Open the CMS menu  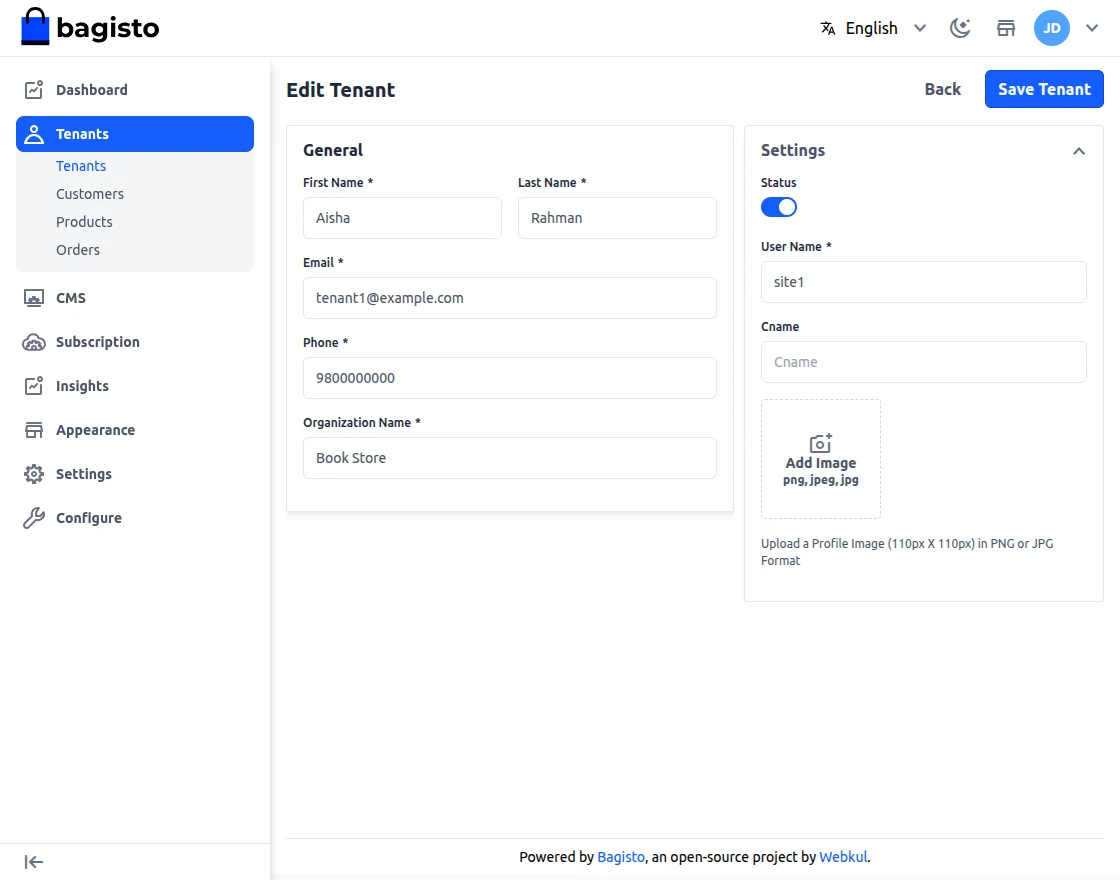[135, 298]
